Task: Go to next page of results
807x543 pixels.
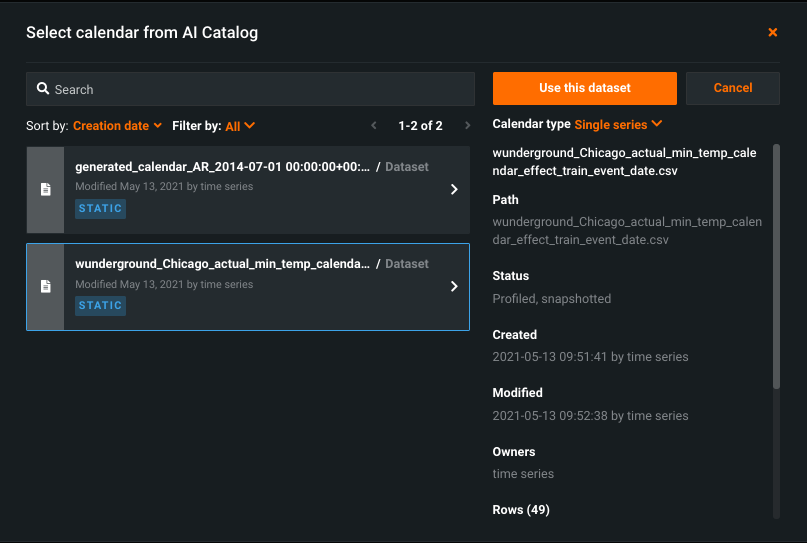Action: (467, 126)
